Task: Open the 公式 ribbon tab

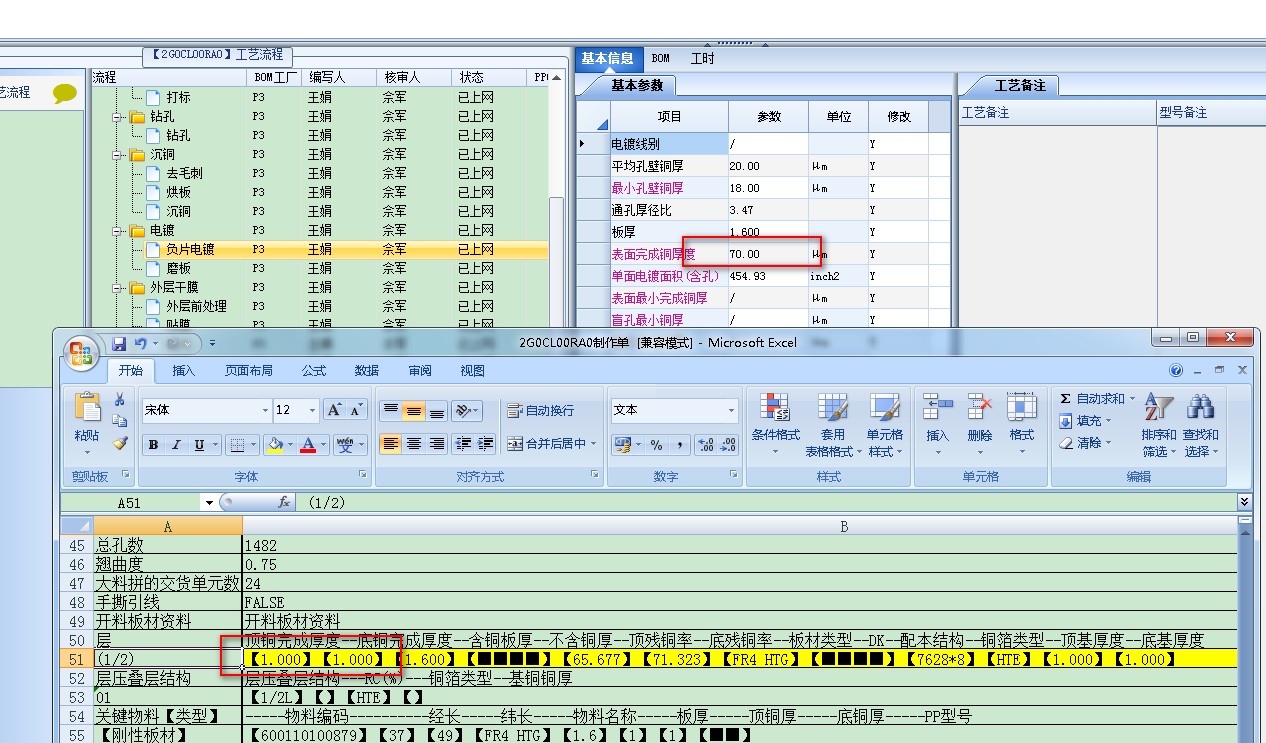Action: (314, 370)
